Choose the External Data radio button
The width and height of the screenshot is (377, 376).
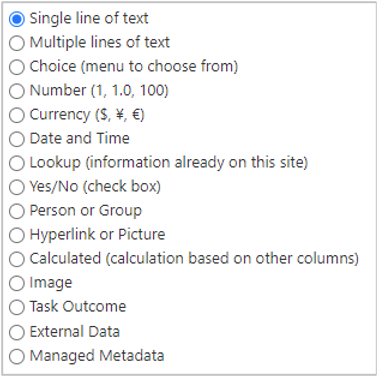17,332
